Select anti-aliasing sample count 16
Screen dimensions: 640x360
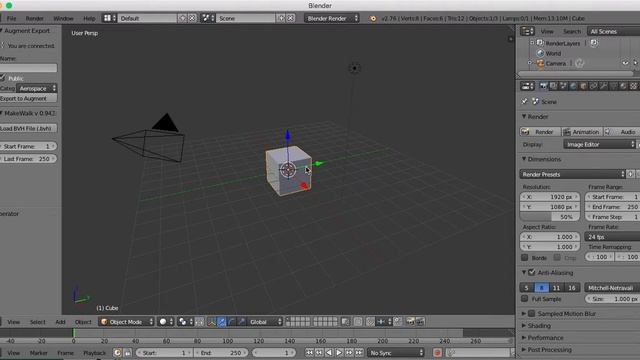(x=572, y=288)
